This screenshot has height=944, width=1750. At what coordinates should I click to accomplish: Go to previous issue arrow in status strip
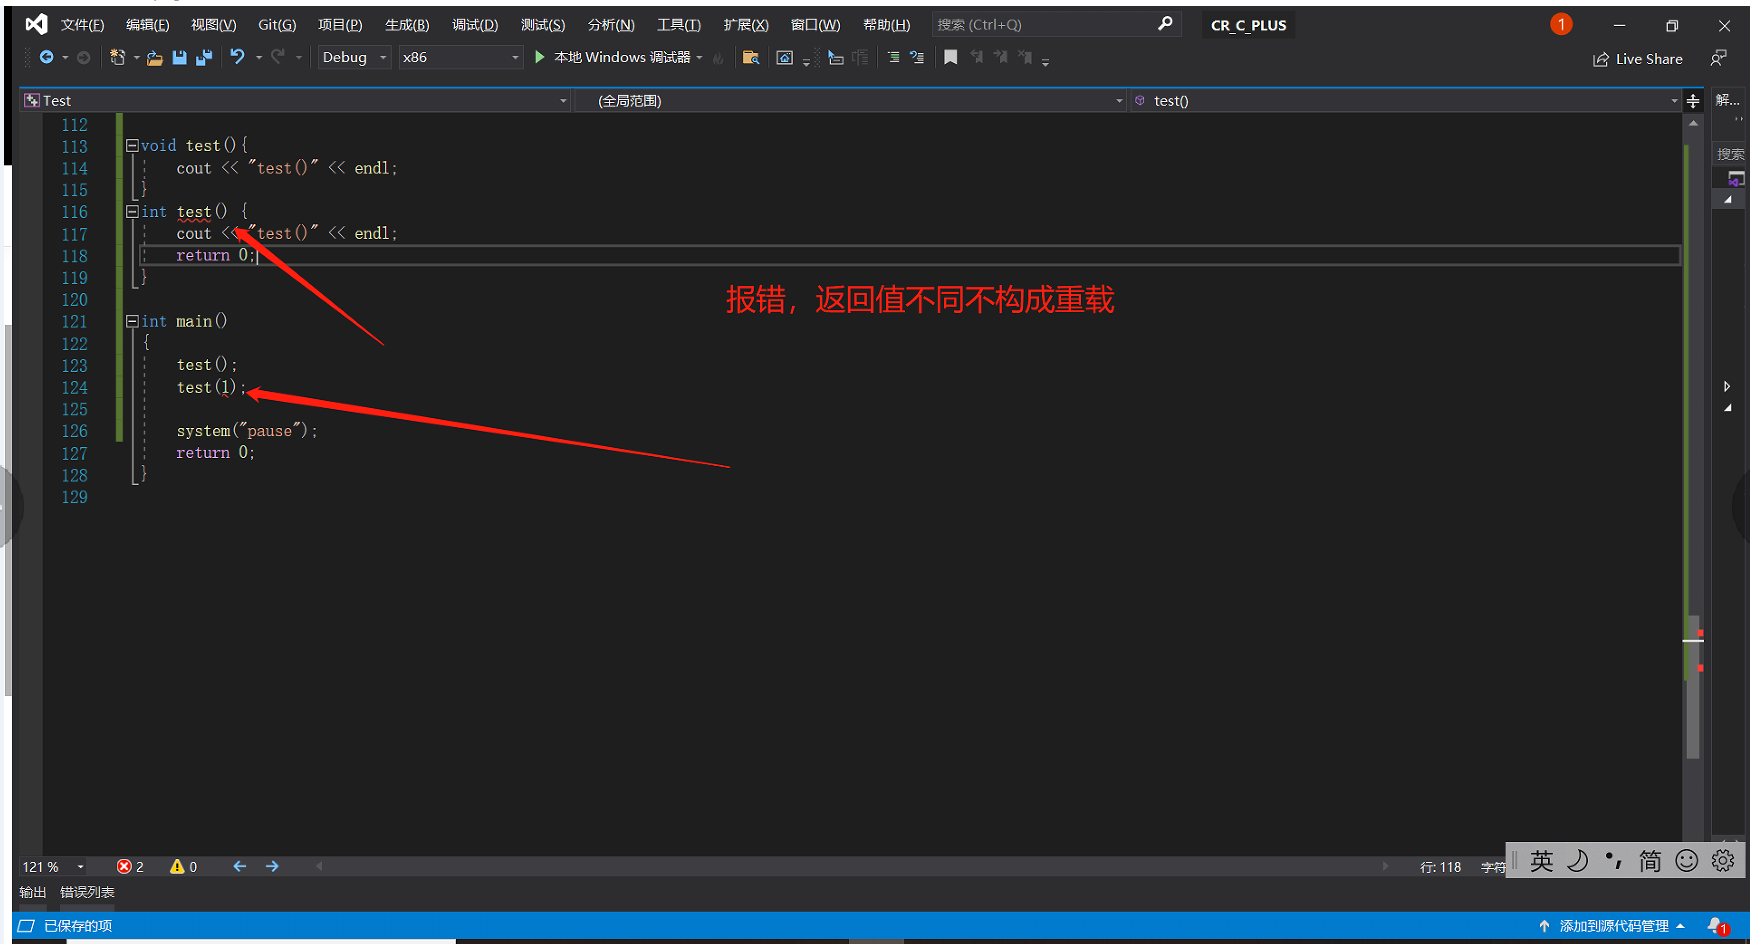(x=240, y=866)
